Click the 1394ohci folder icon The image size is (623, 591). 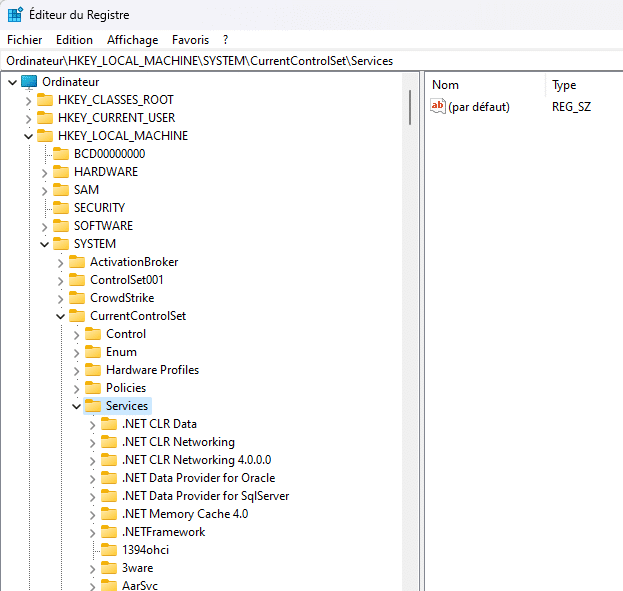109,550
